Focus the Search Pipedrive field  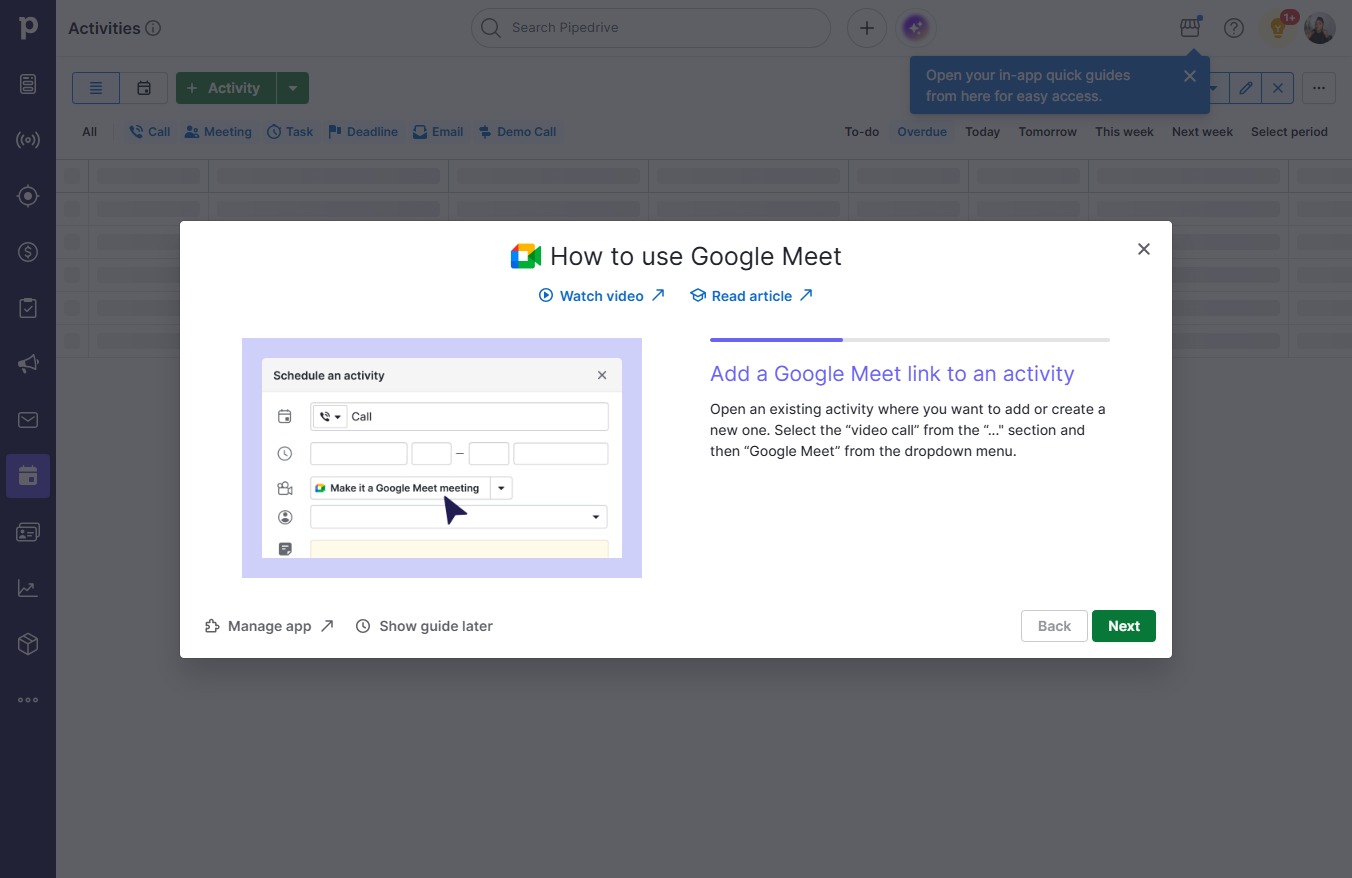click(x=651, y=28)
